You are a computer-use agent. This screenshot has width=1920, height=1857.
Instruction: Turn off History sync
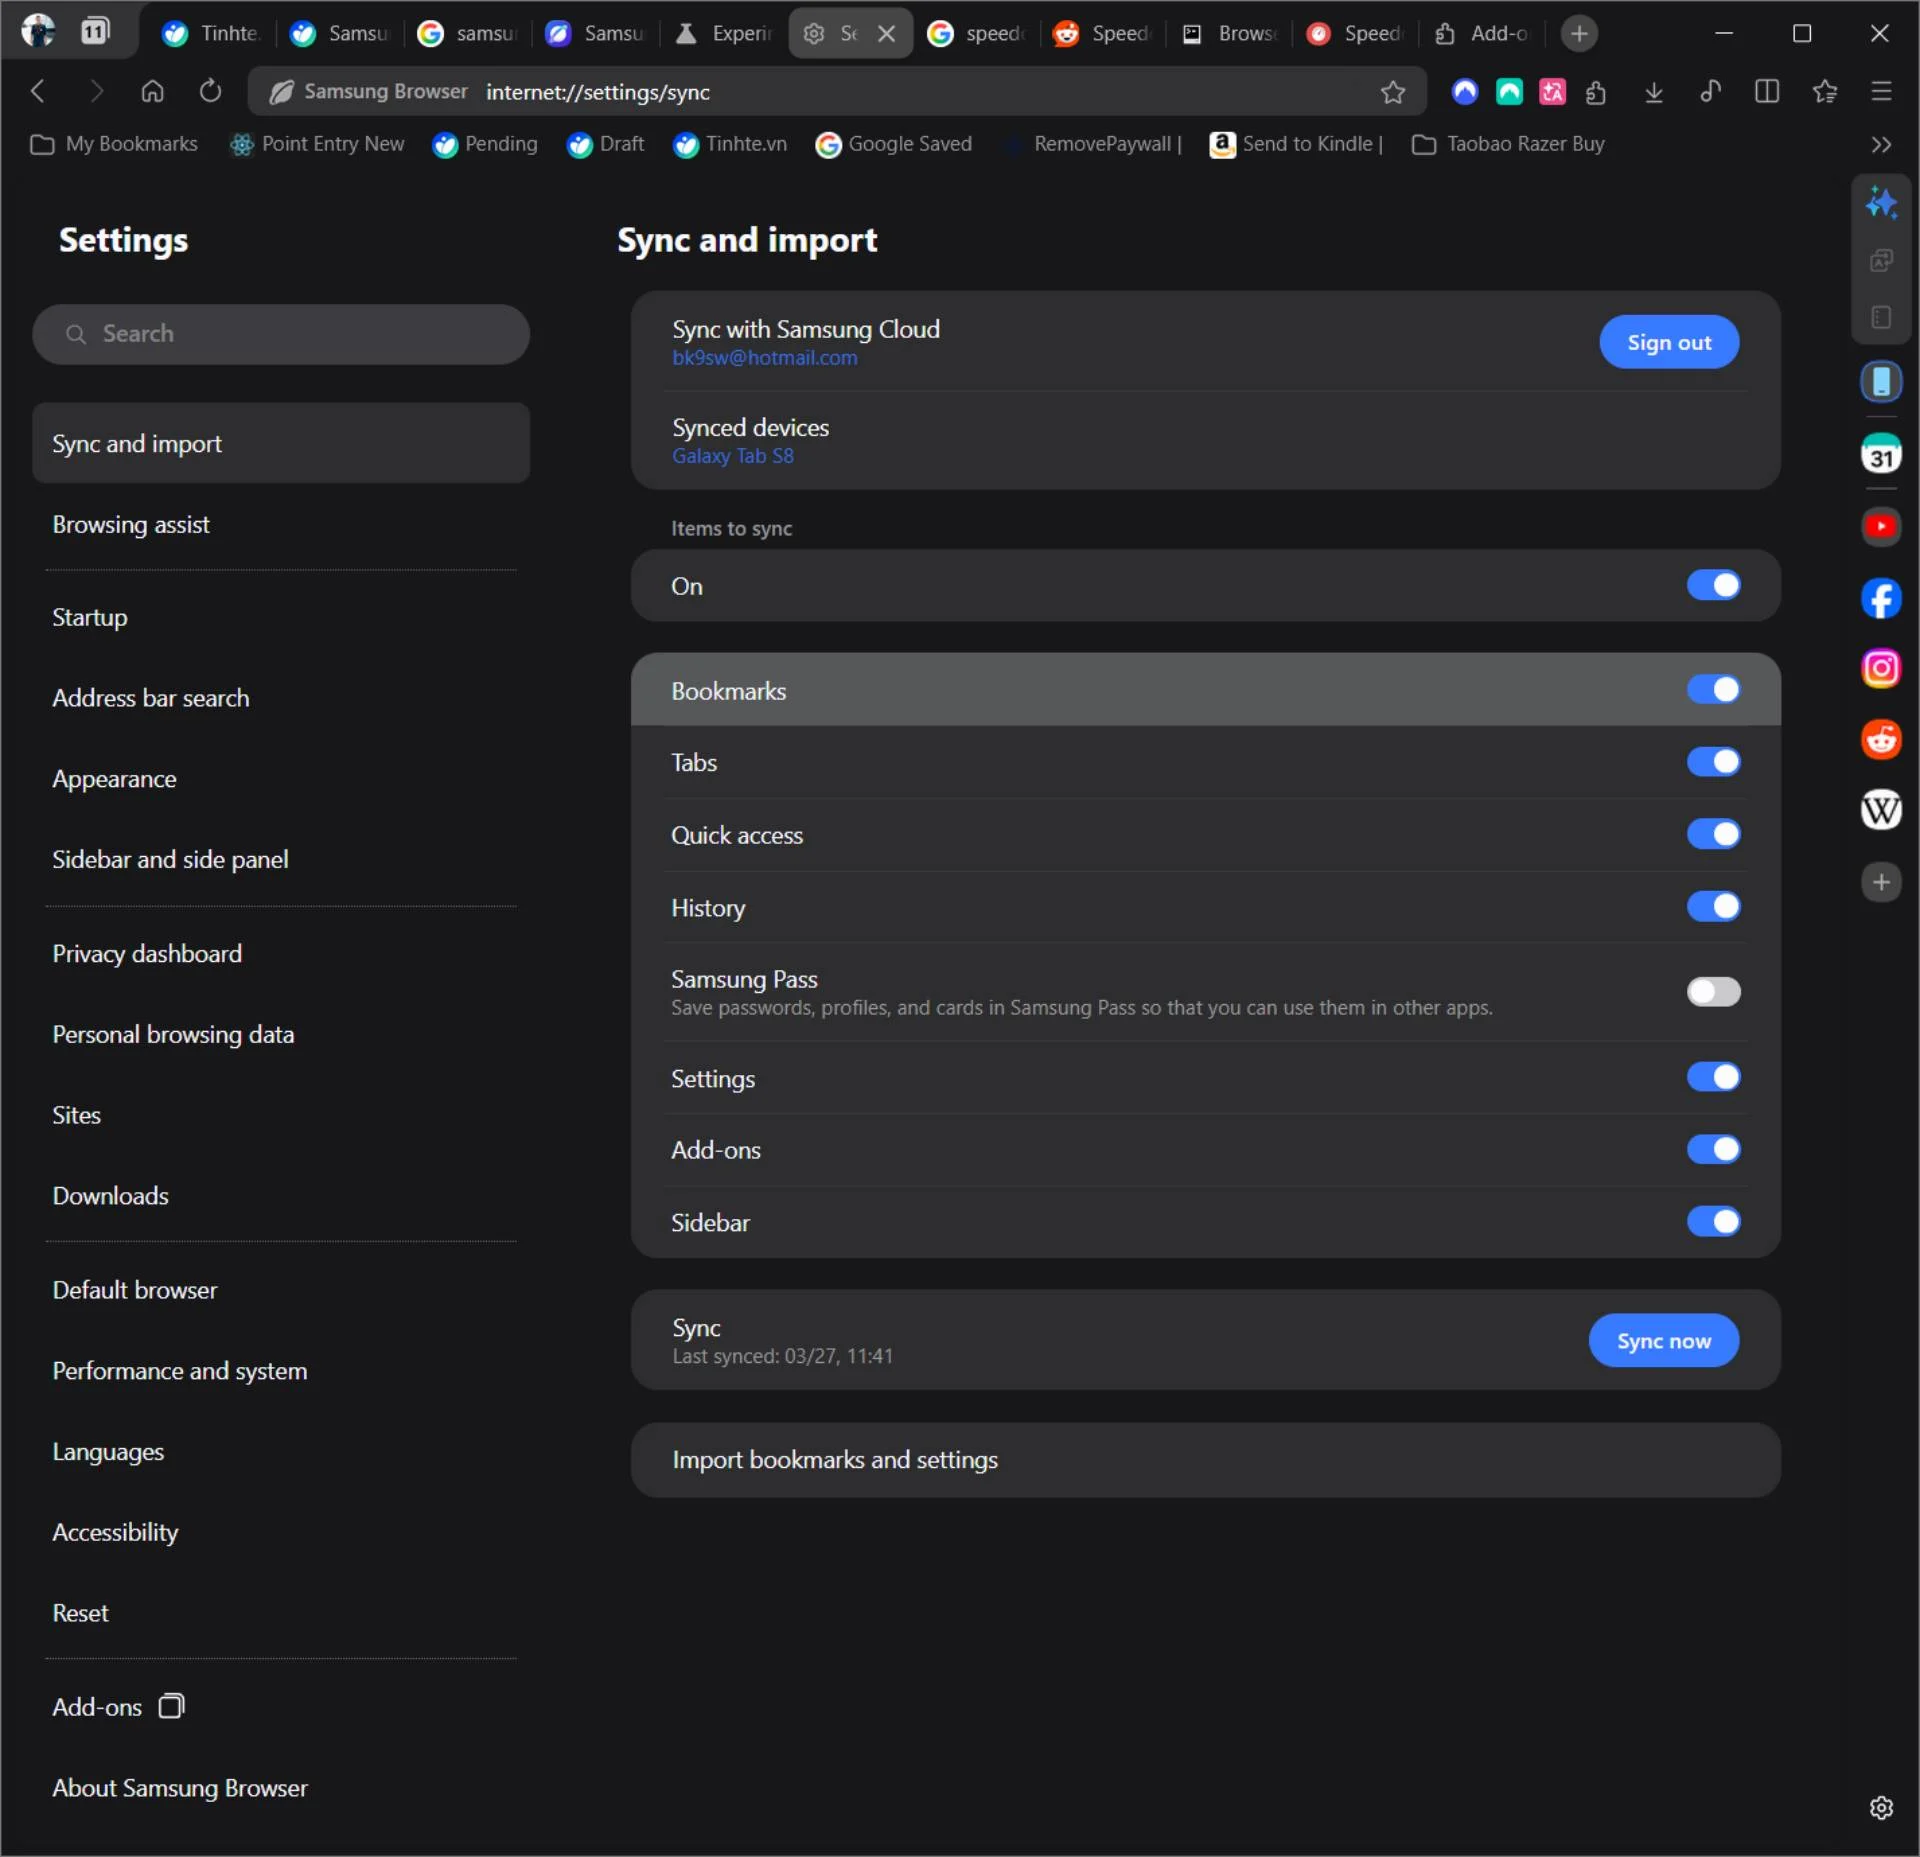(x=1712, y=906)
